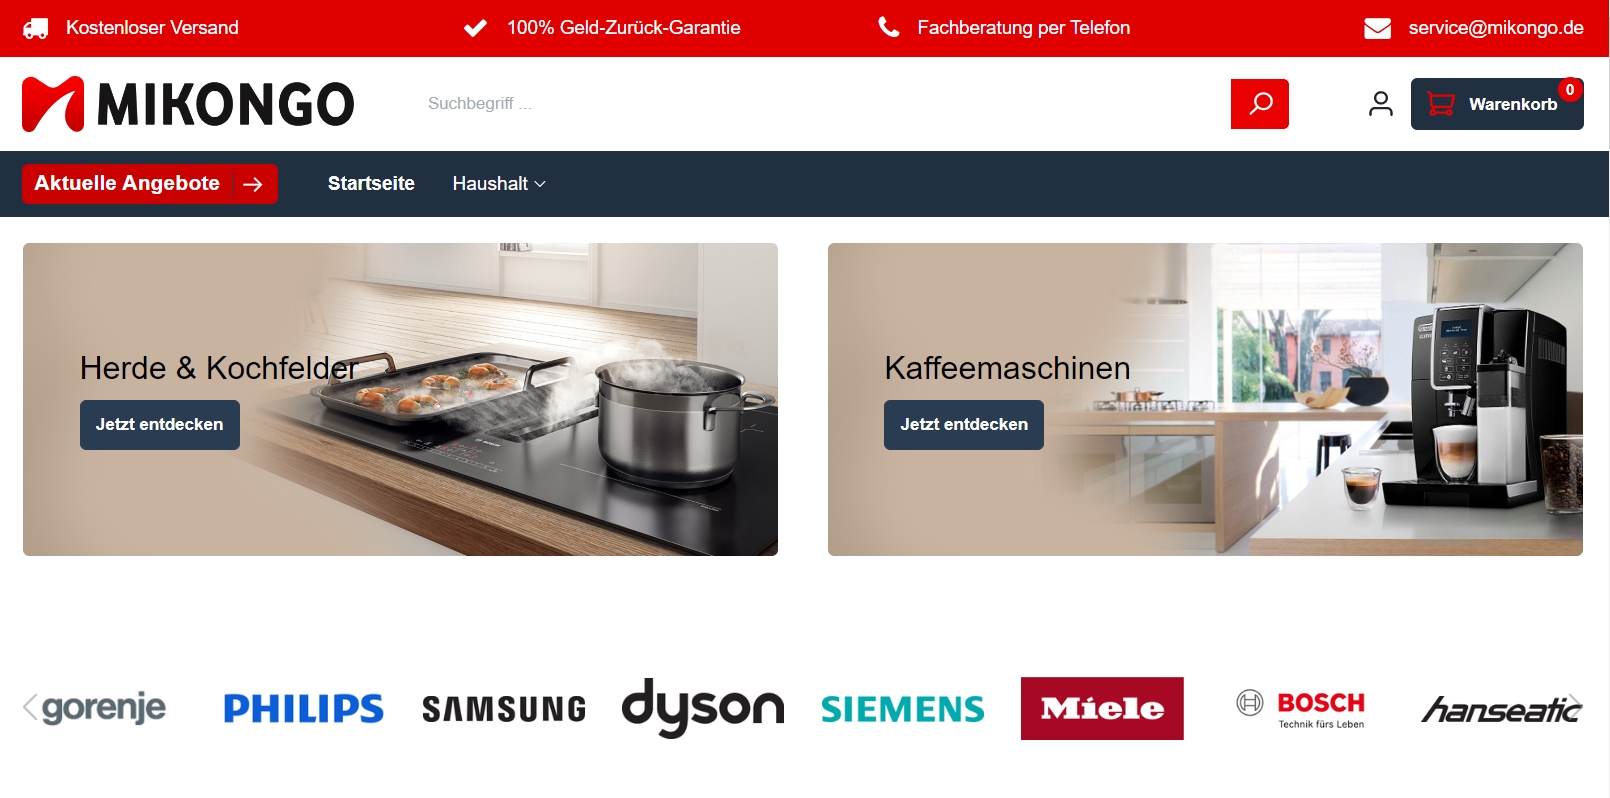Click the phone icon for Fachberatung

pyautogui.click(x=888, y=27)
